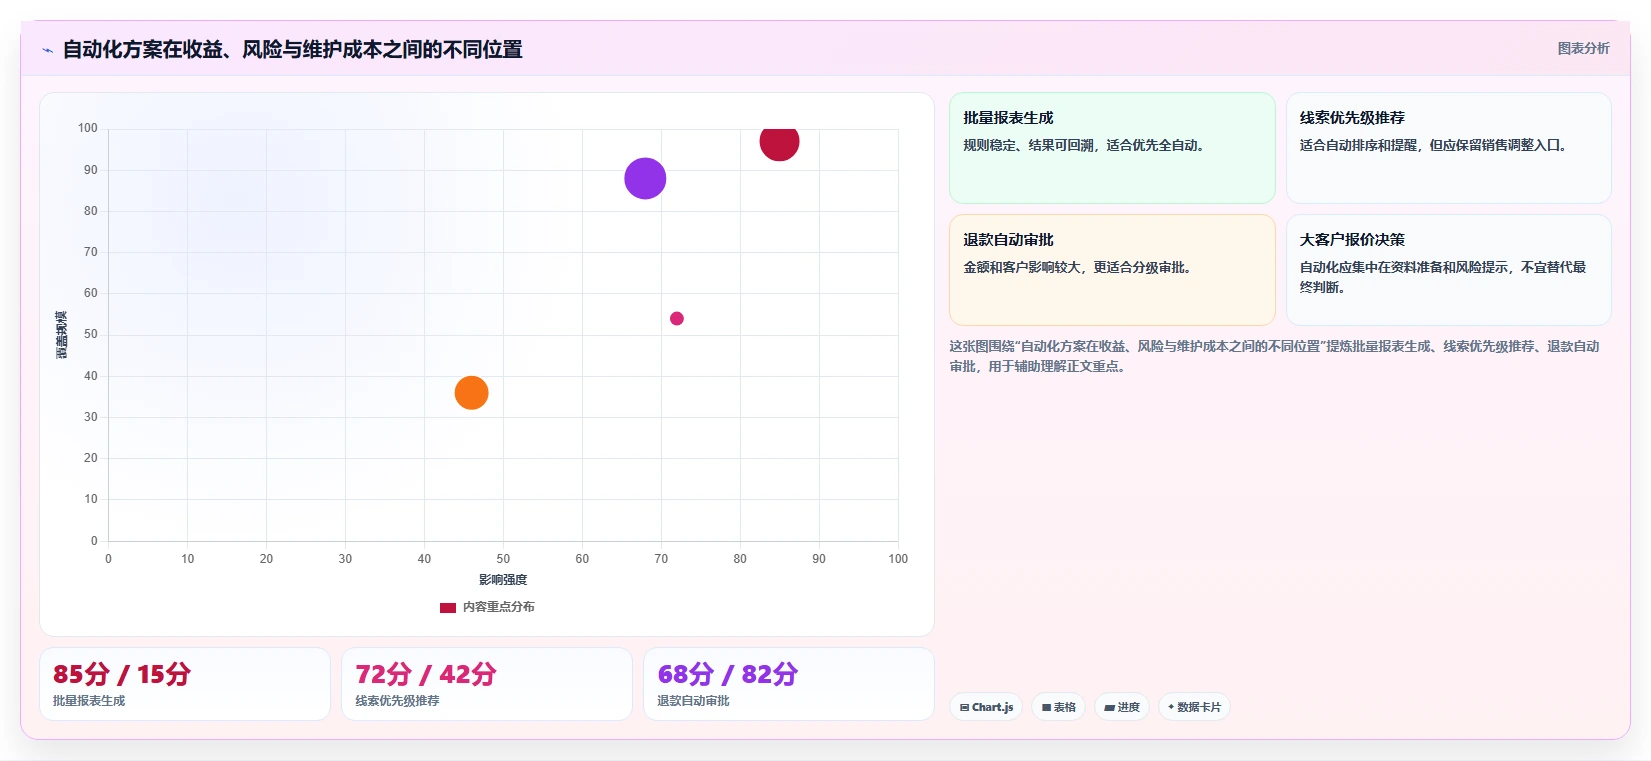Click the 数据卡片 tag

1194,707
